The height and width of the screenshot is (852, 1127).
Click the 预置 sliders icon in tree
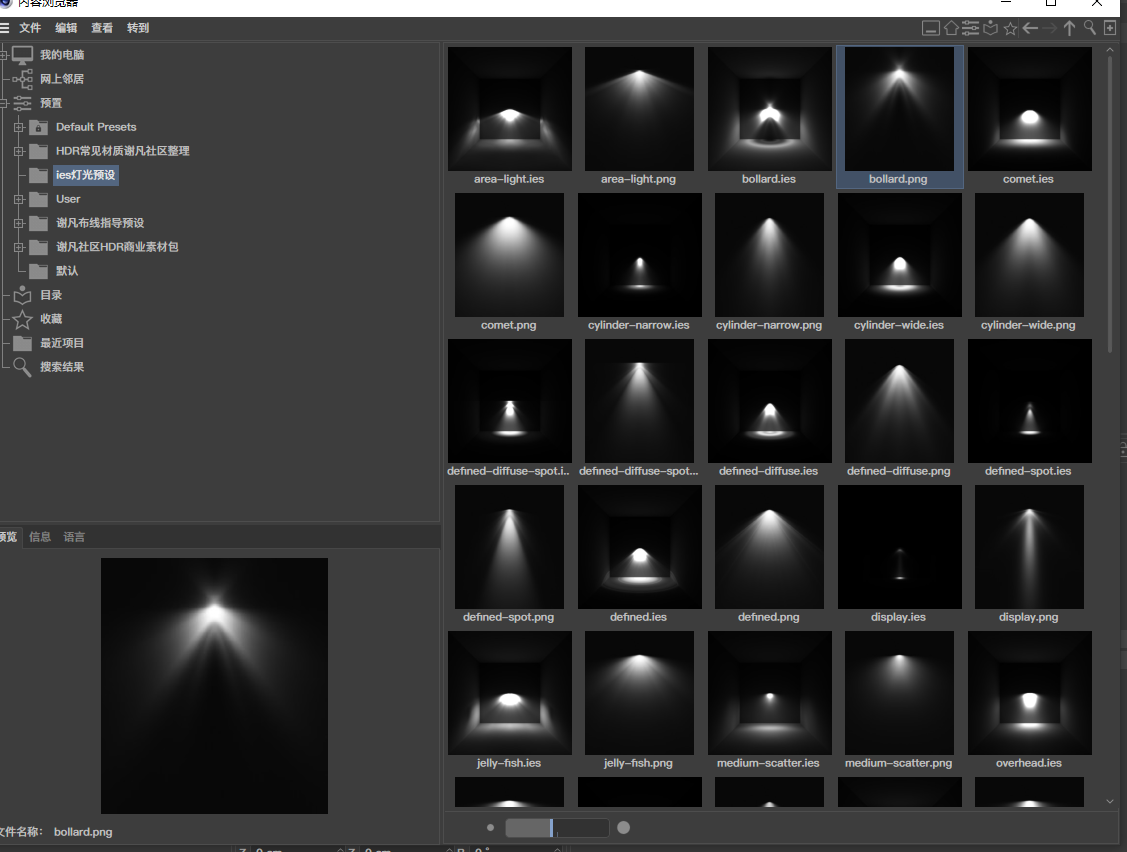coord(22,103)
